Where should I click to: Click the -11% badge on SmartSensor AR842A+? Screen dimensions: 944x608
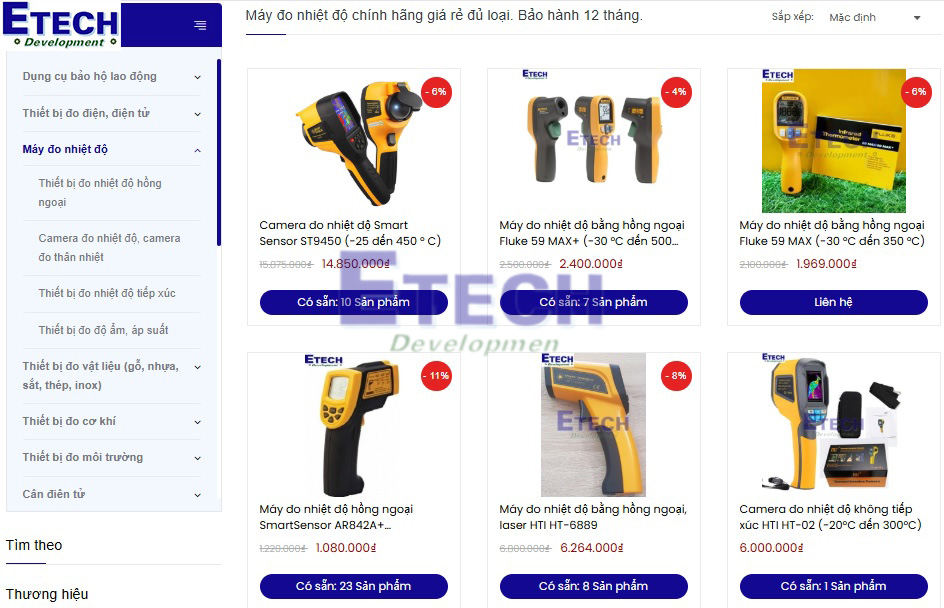(x=437, y=376)
